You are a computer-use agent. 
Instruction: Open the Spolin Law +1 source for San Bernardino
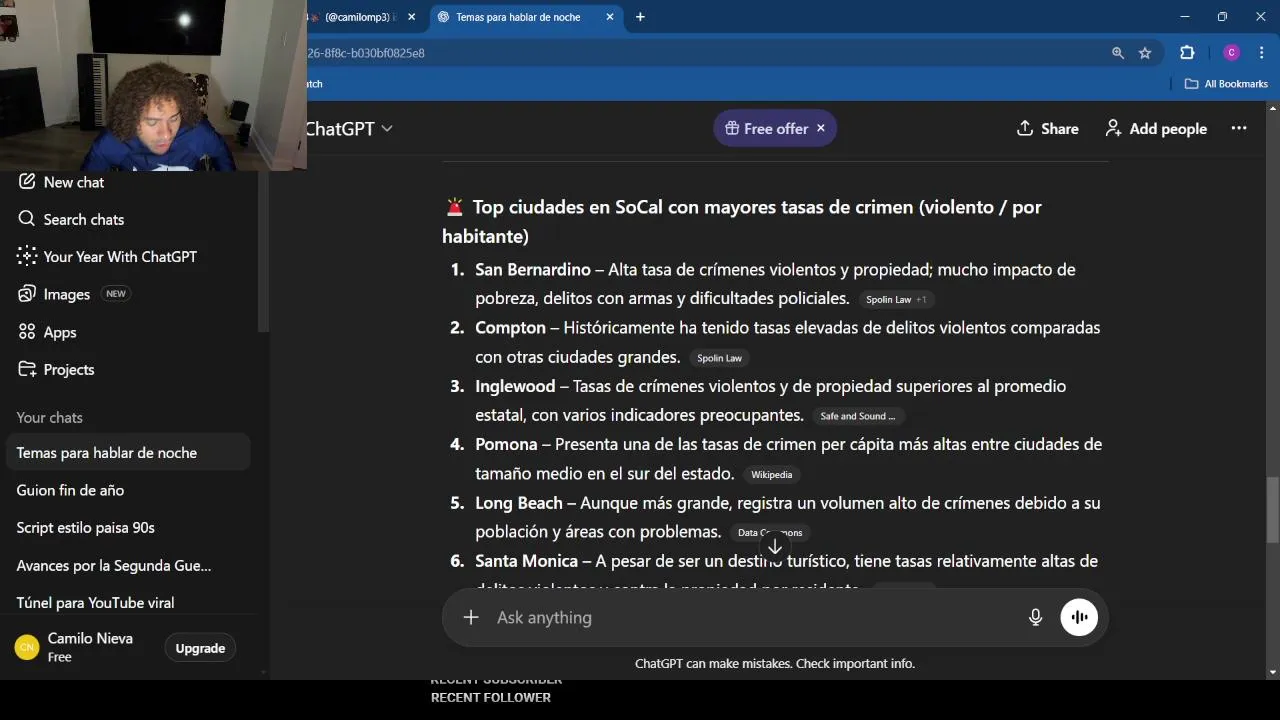point(896,299)
